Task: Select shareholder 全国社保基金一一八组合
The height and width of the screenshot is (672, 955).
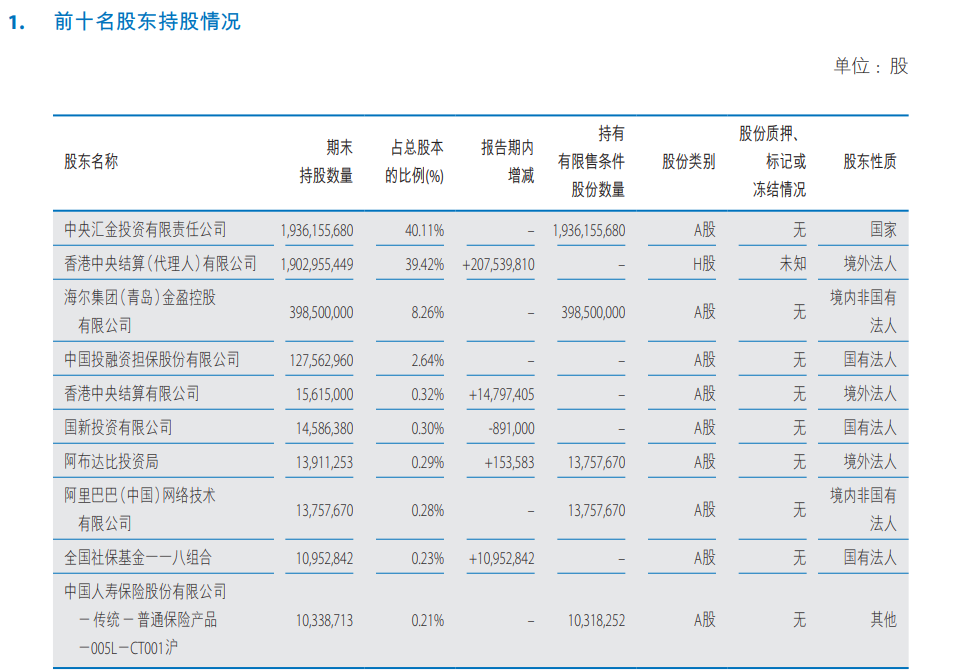Action: (x=138, y=557)
